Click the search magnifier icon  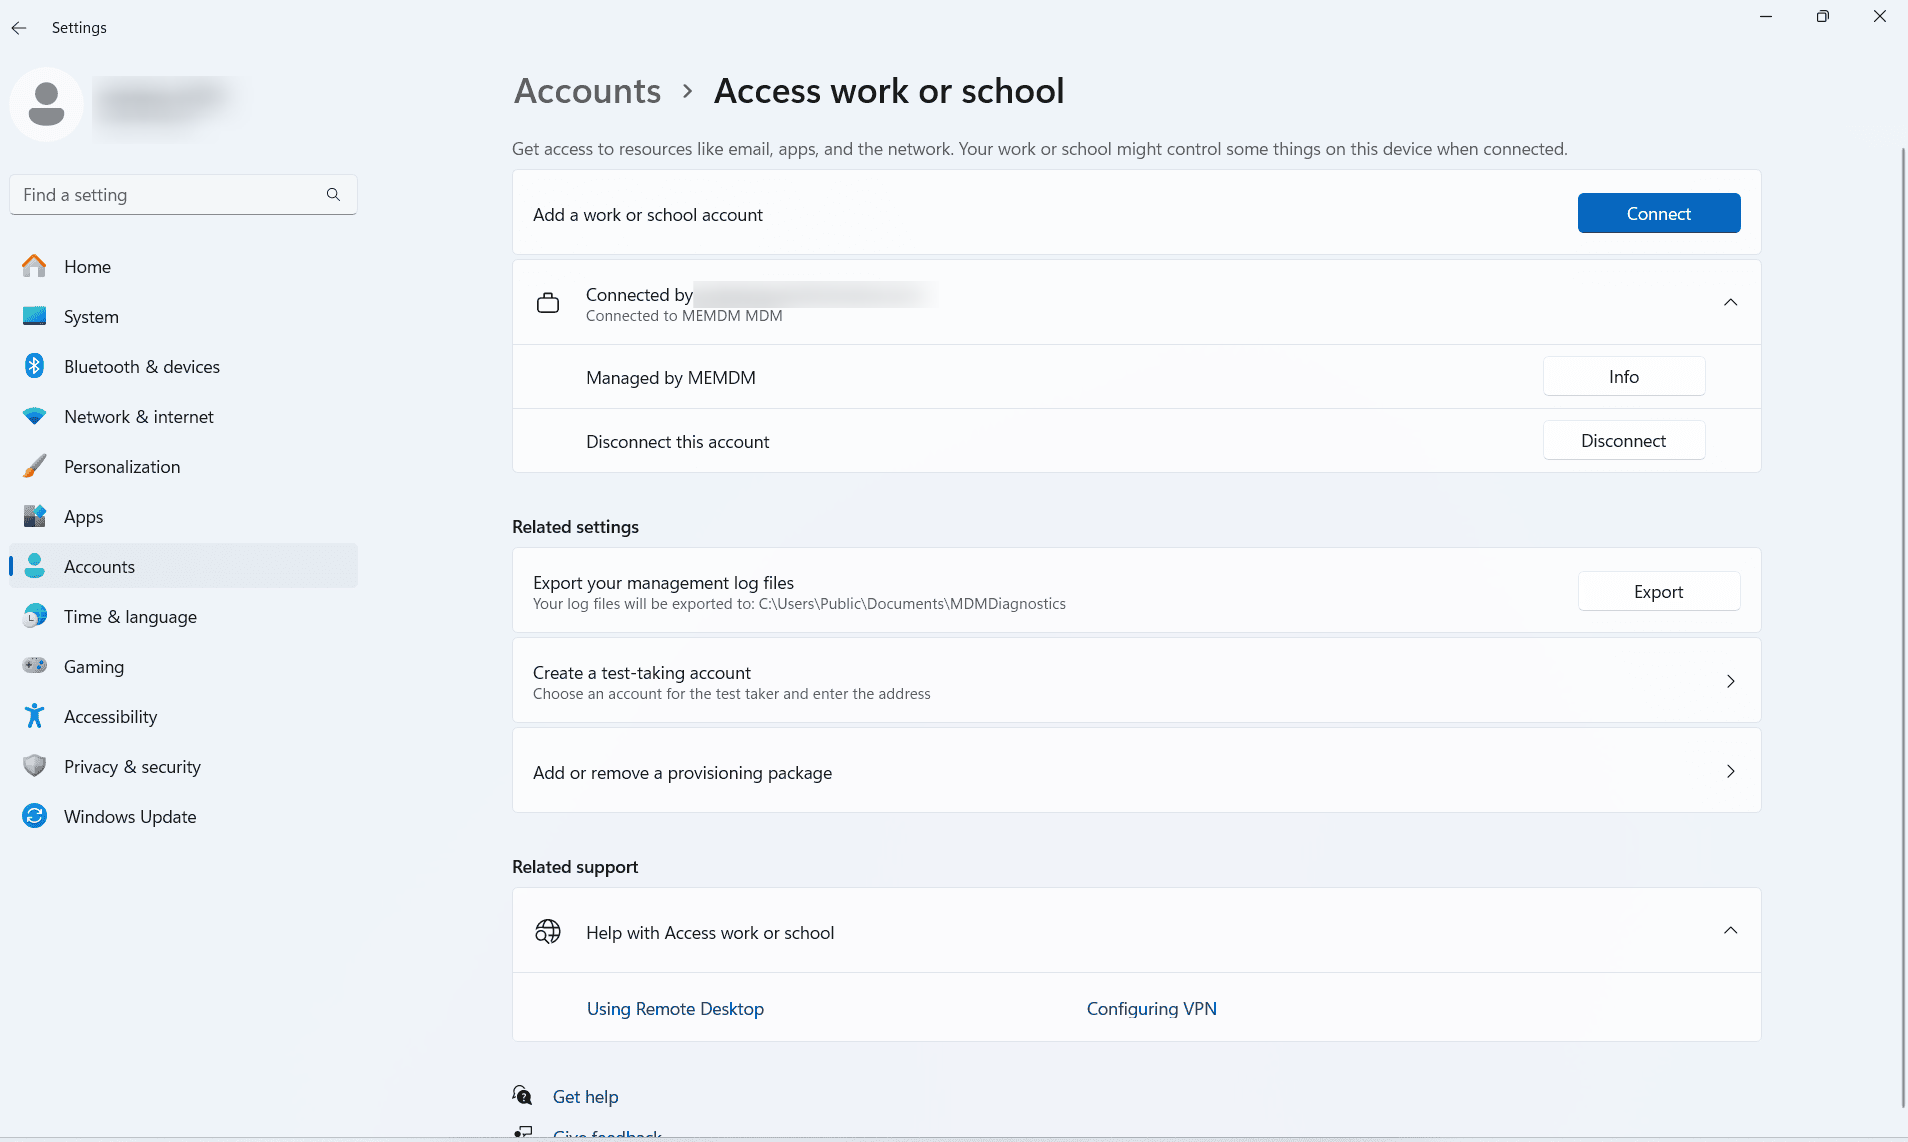click(x=333, y=195)
